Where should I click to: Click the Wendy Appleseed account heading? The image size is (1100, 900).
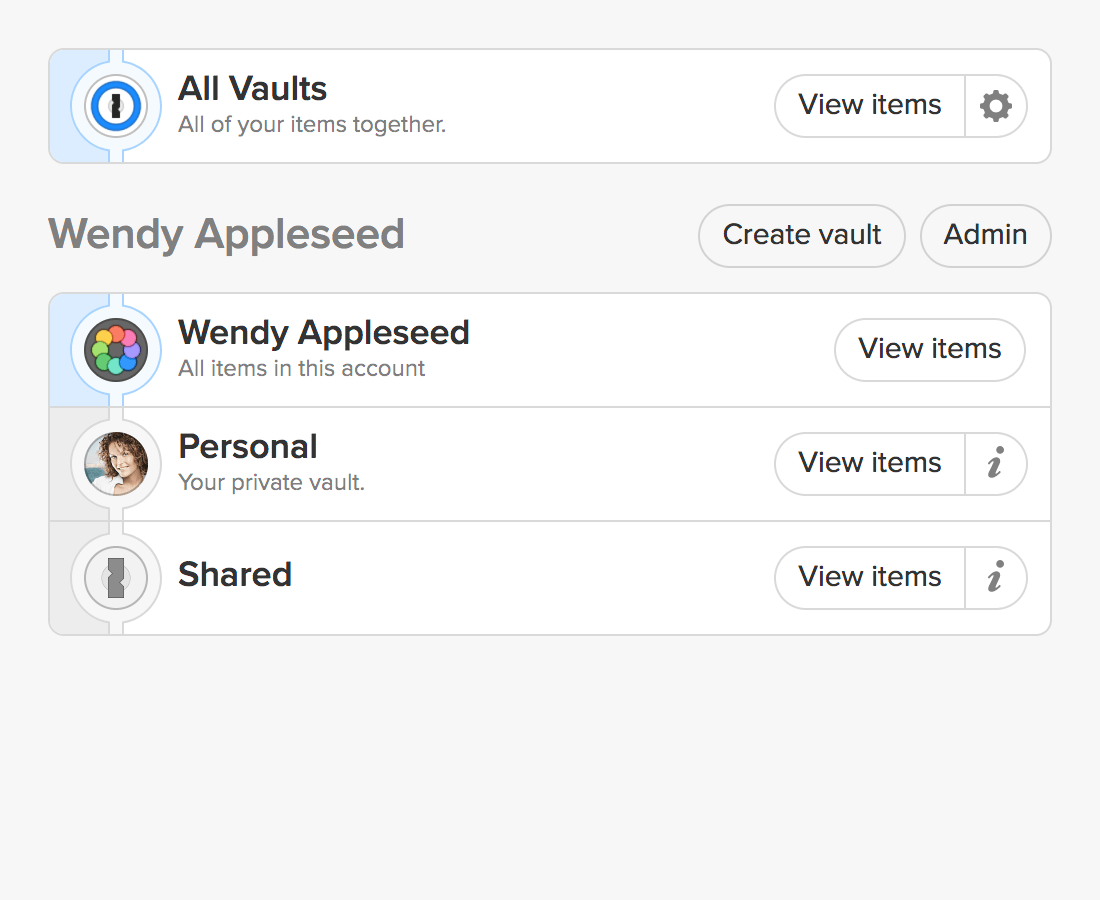227,234
